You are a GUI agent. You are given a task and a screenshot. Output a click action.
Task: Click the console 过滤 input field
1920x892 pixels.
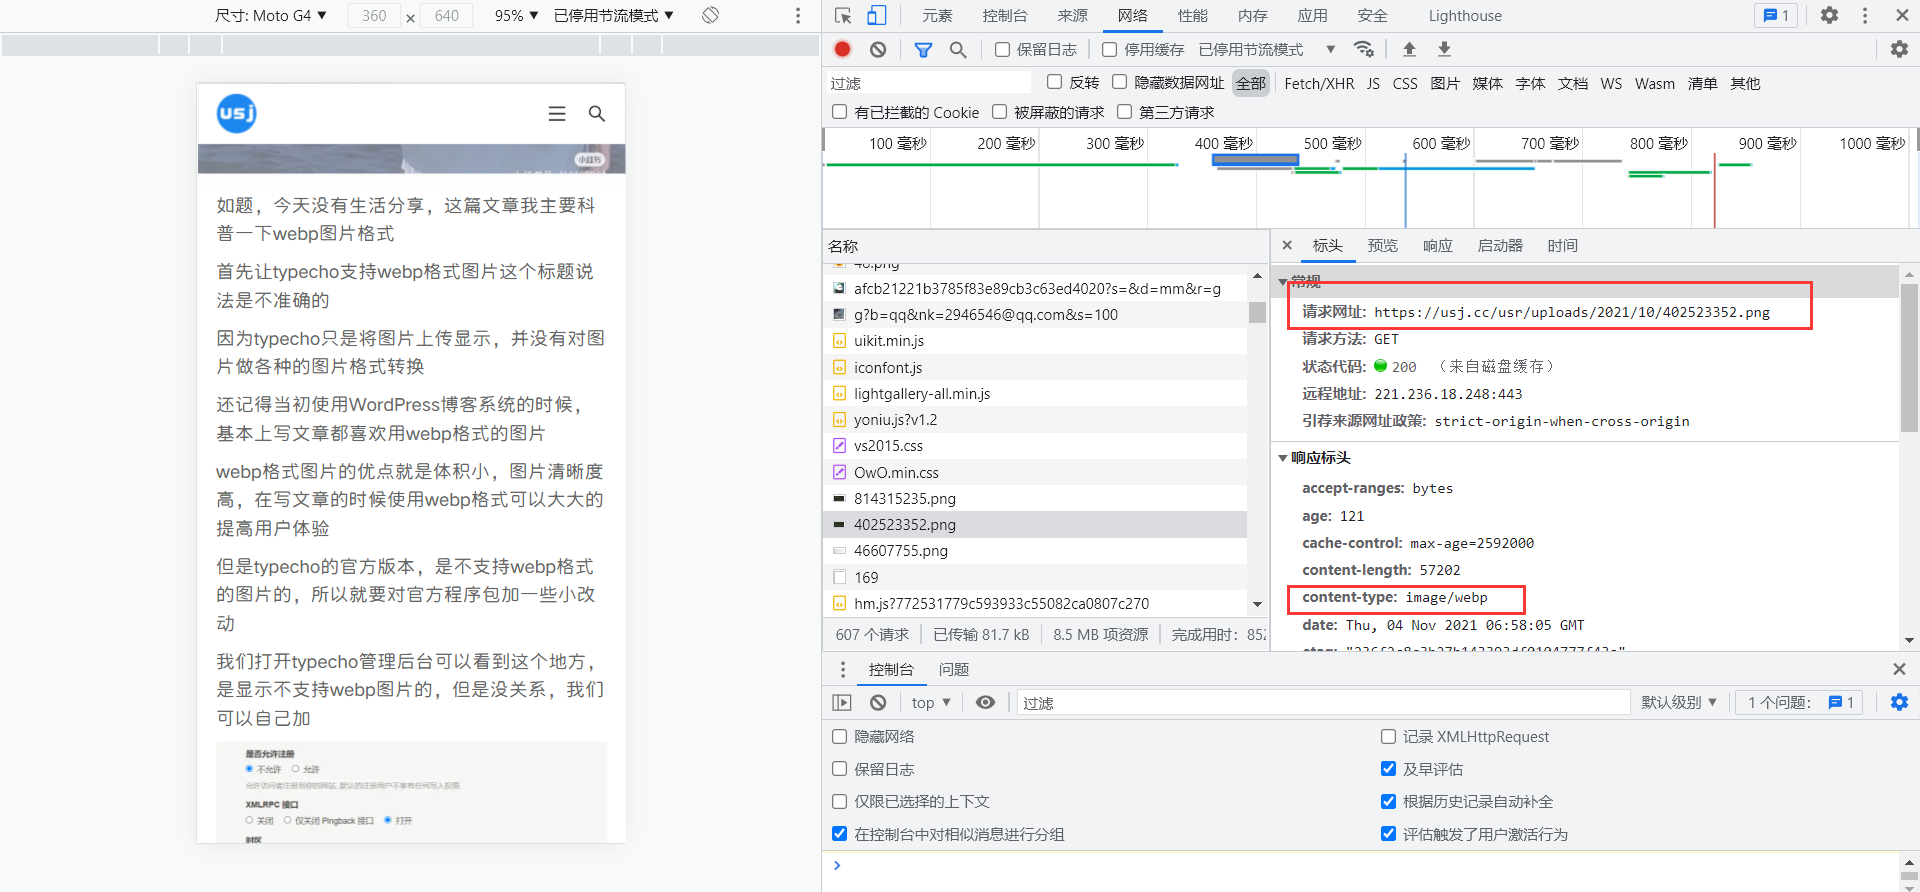[1320, 703]
